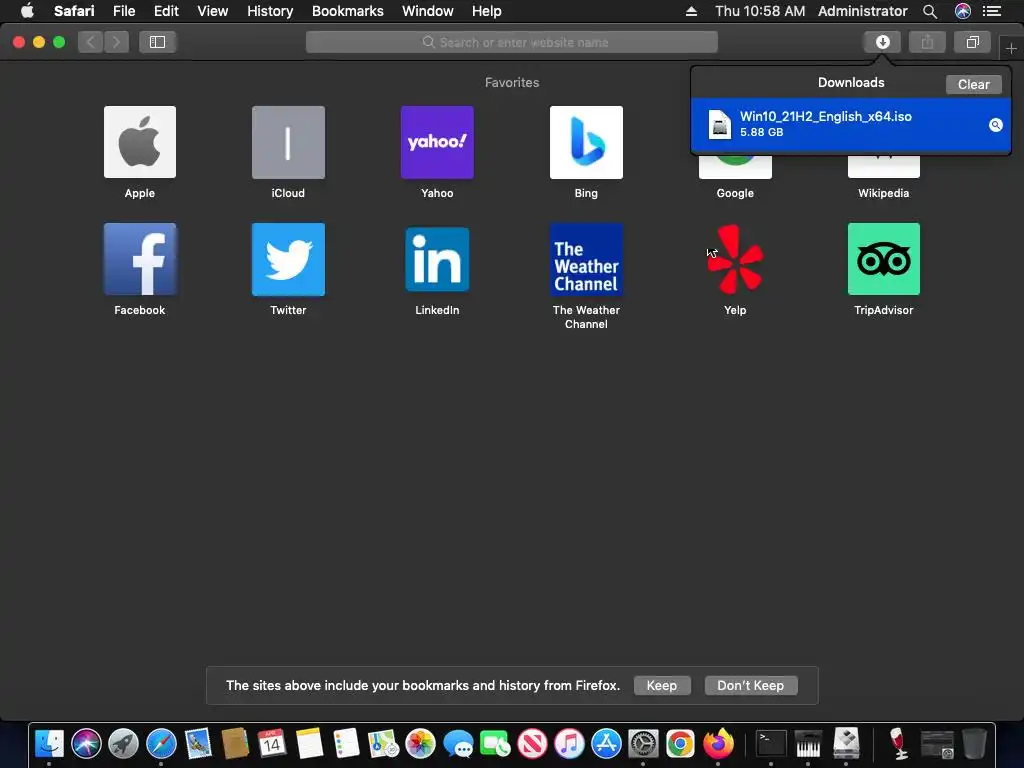Open News from the Dock
This screenshot has width=1024, height=768.
click(x=532, y=743)
